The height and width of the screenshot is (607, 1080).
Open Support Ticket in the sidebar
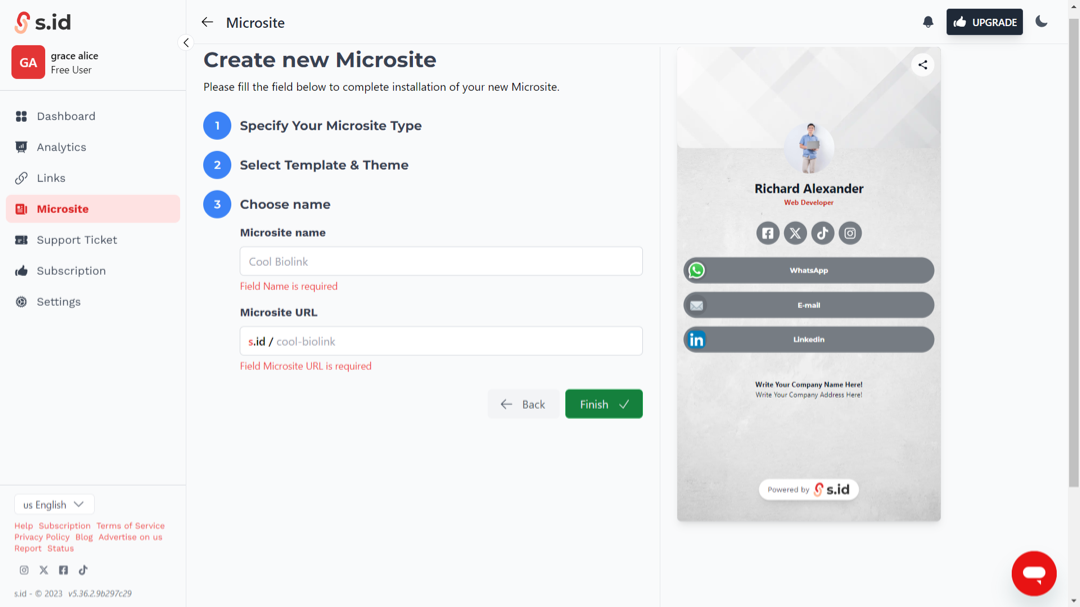[x=93, y=240]
